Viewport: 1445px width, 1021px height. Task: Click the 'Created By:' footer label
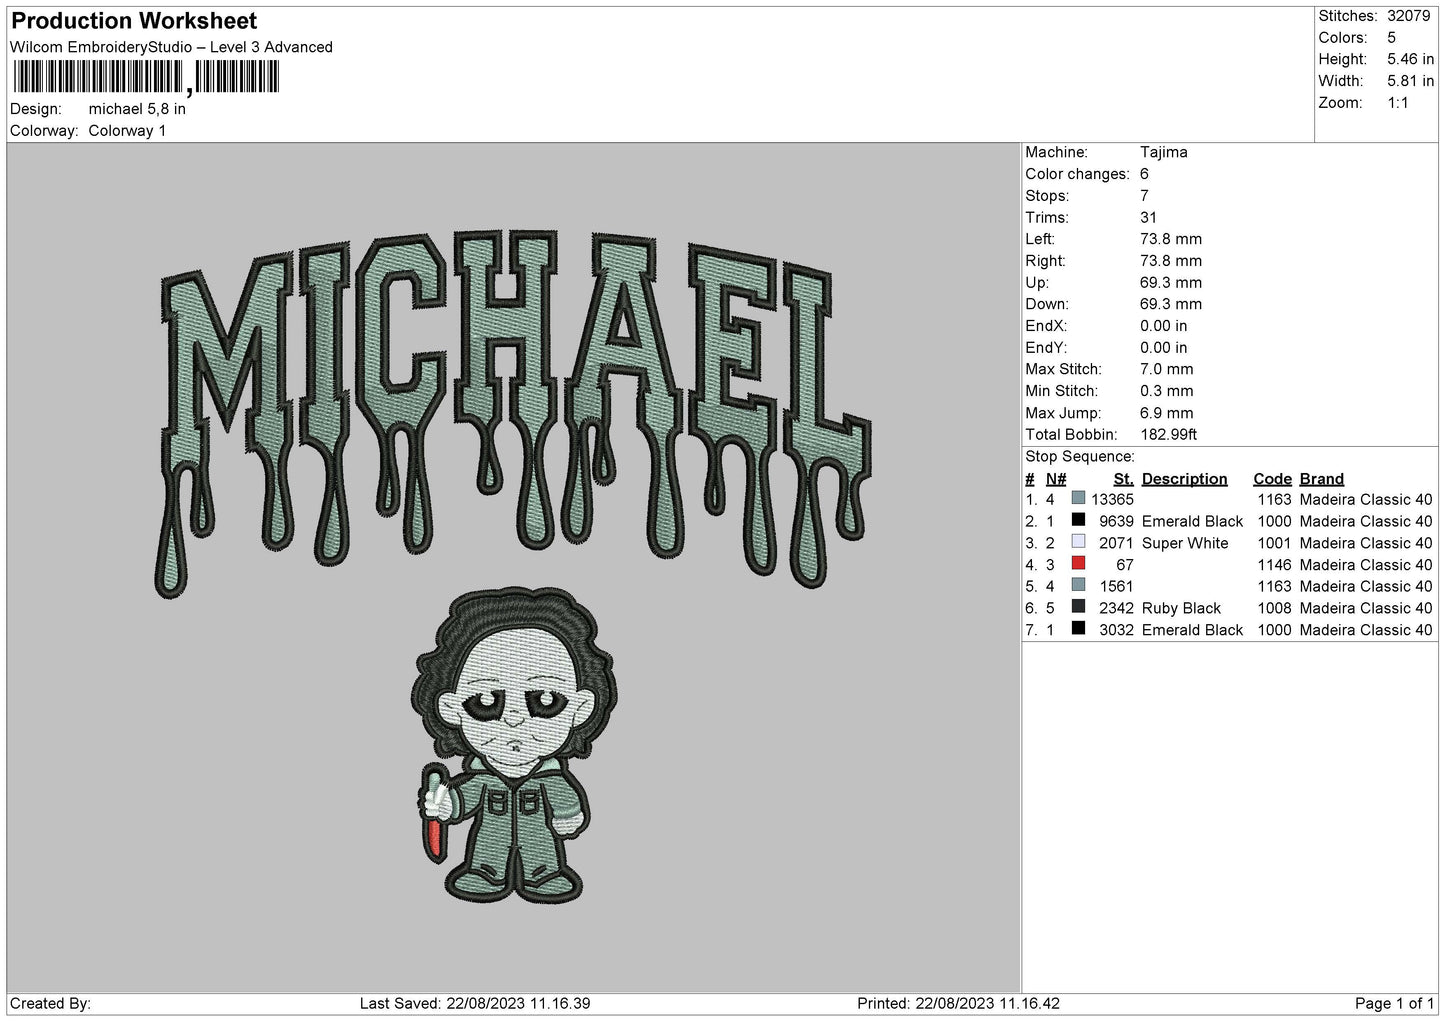[x=51, y=1003]
